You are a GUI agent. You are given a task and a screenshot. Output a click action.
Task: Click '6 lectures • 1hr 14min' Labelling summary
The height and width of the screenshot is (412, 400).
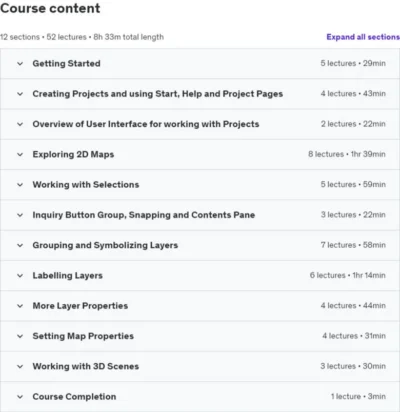click(347, 275)
